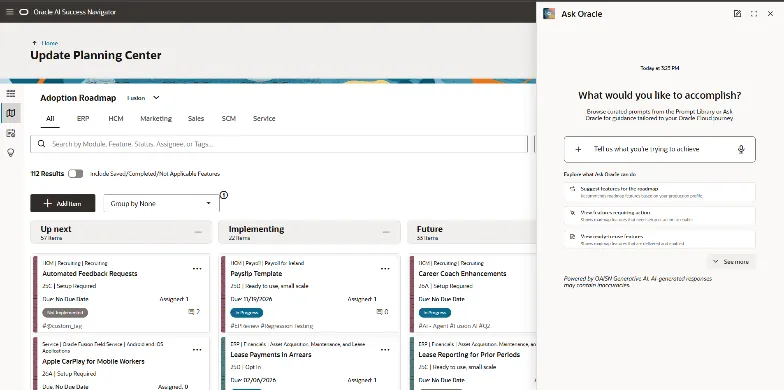This screenshot has height=390, width=784.
Task: Switch to the Sales tab
Action: click(196, 118)
